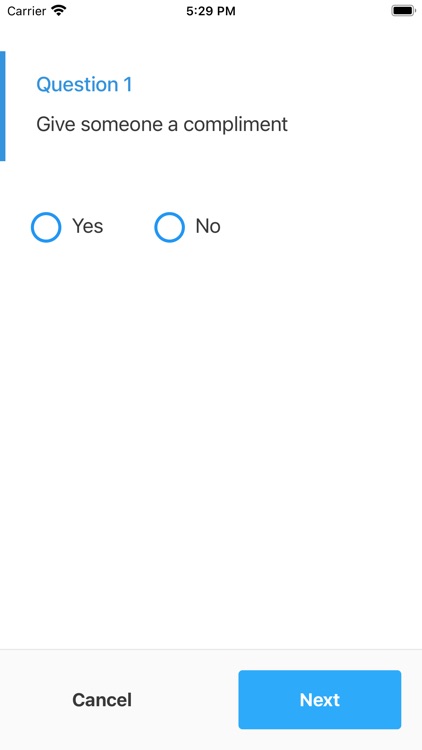The width and height of the screenshot is (422, 750).
Task: Click the Give someone a compliment text
Action: [162, 124]
